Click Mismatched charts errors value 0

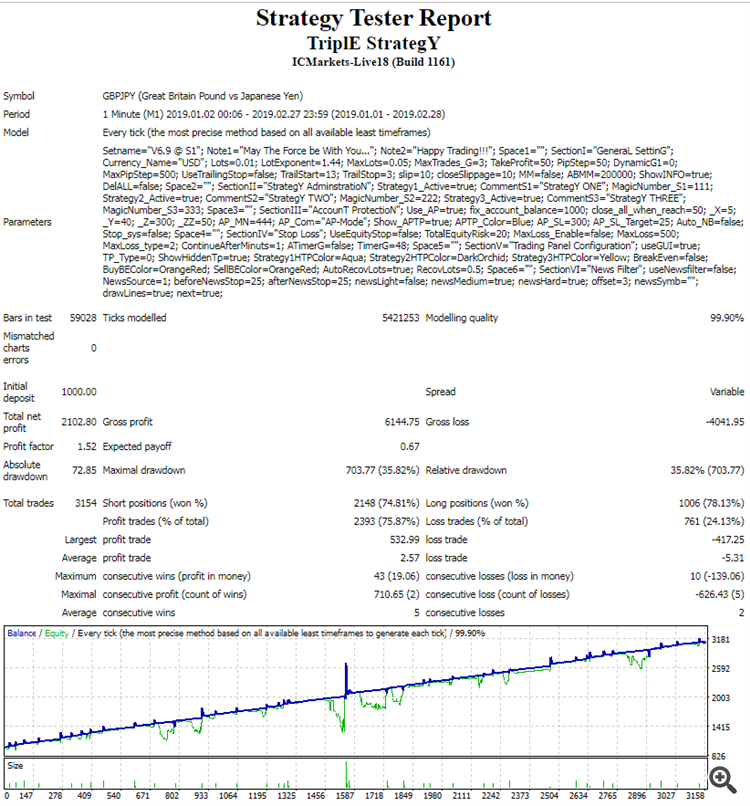(94, 348)
